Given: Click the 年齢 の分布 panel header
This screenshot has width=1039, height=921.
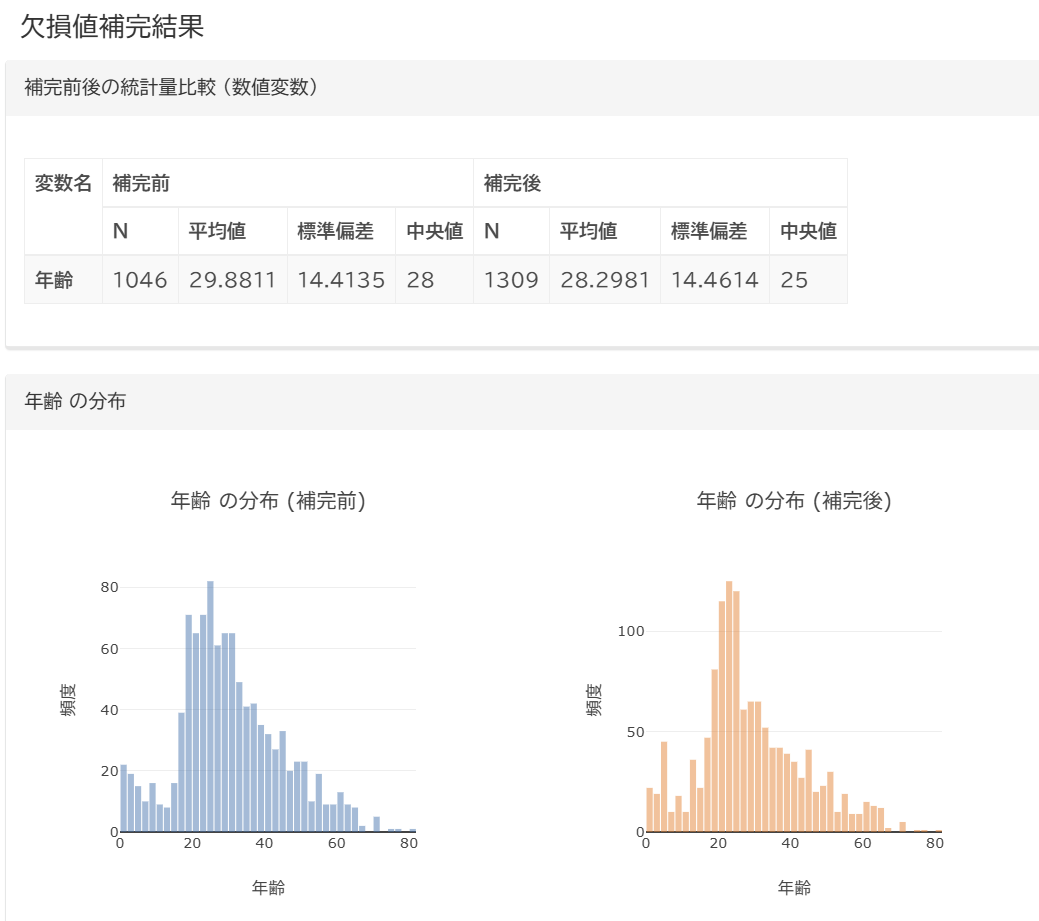Looking at the screenshot, I should point(75,401).
